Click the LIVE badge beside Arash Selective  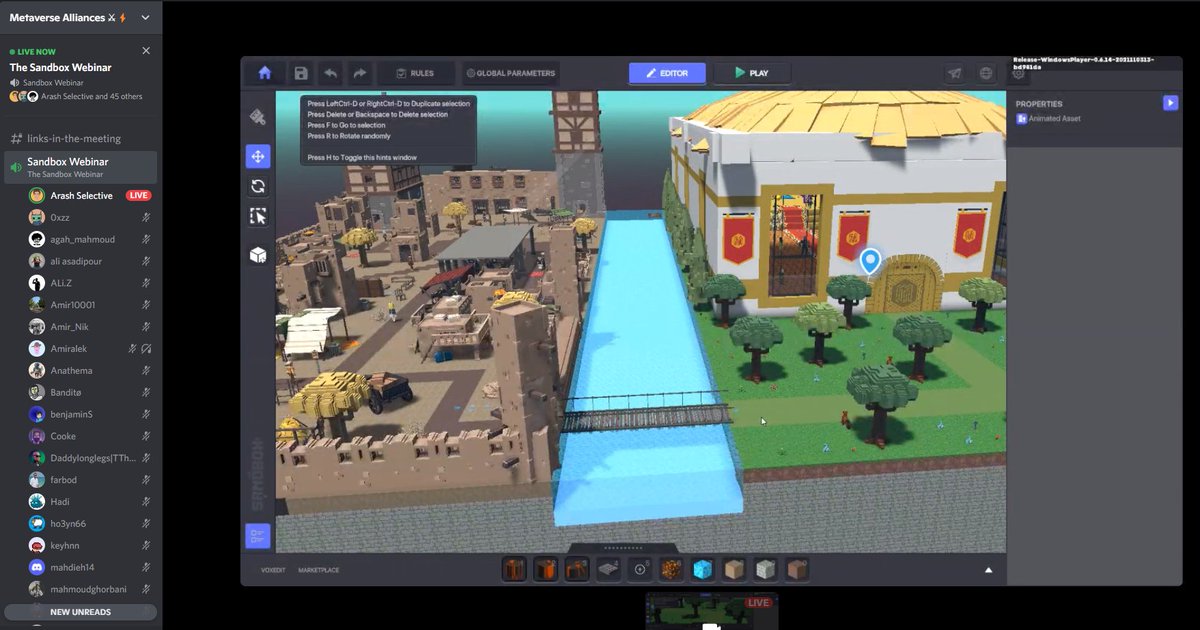click(x=139, y=195)
